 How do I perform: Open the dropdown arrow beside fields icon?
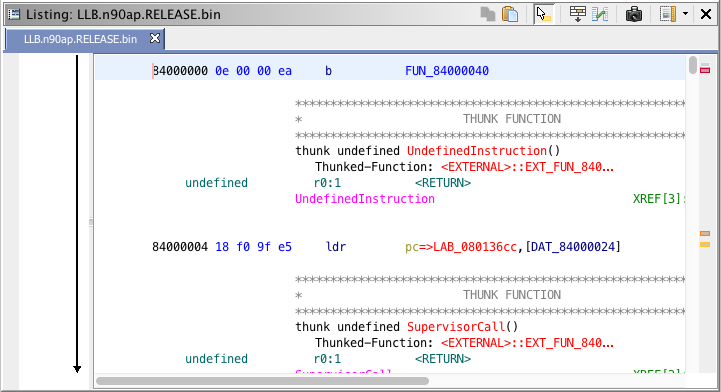[685, 14]
